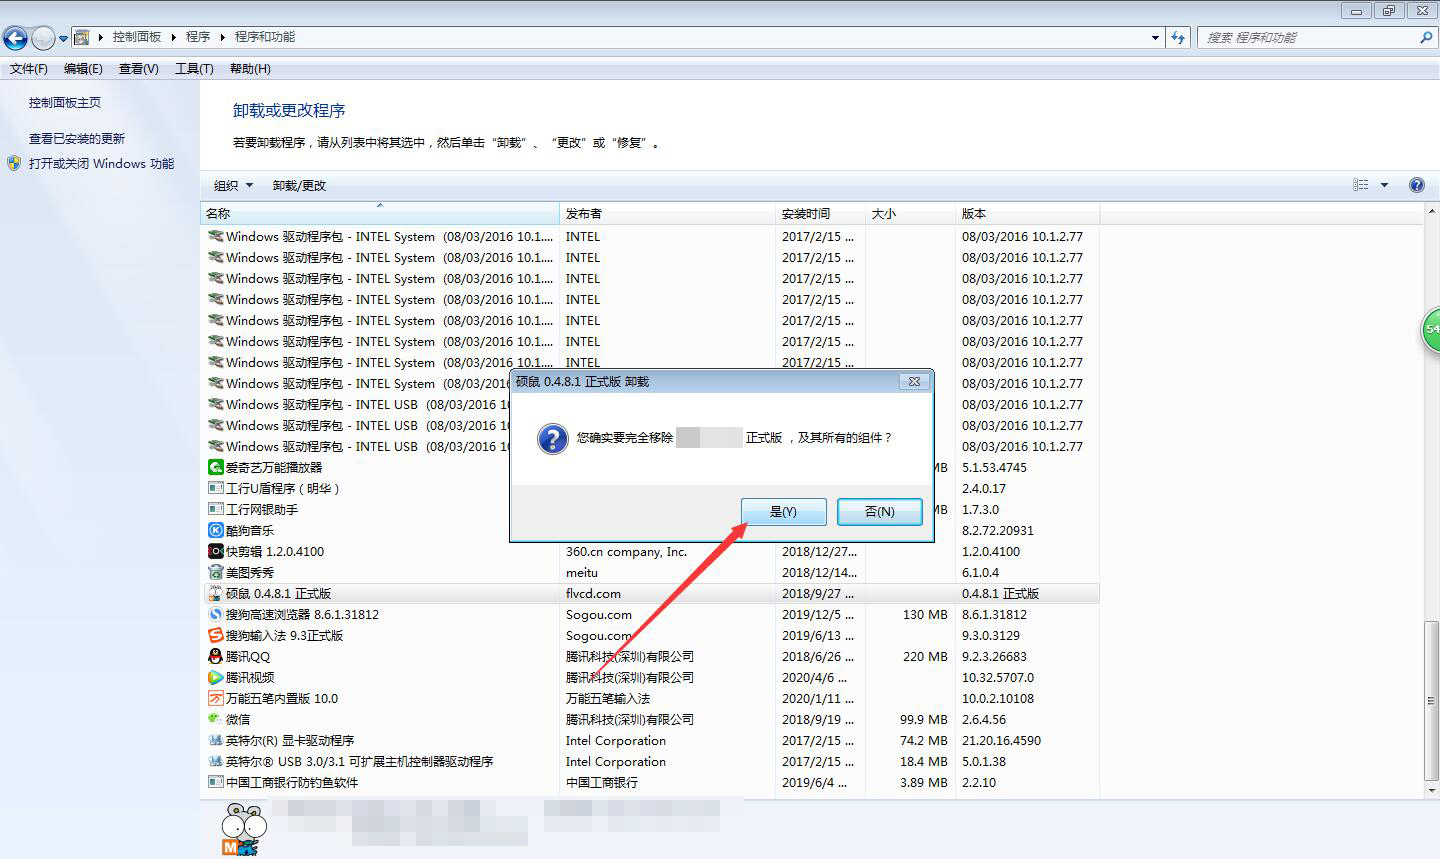The width and height of the screenshot is (1440, 859).
Task: Select 快剪辑 1.2.0.4100 program name
Action: click(x=275, y=552)
